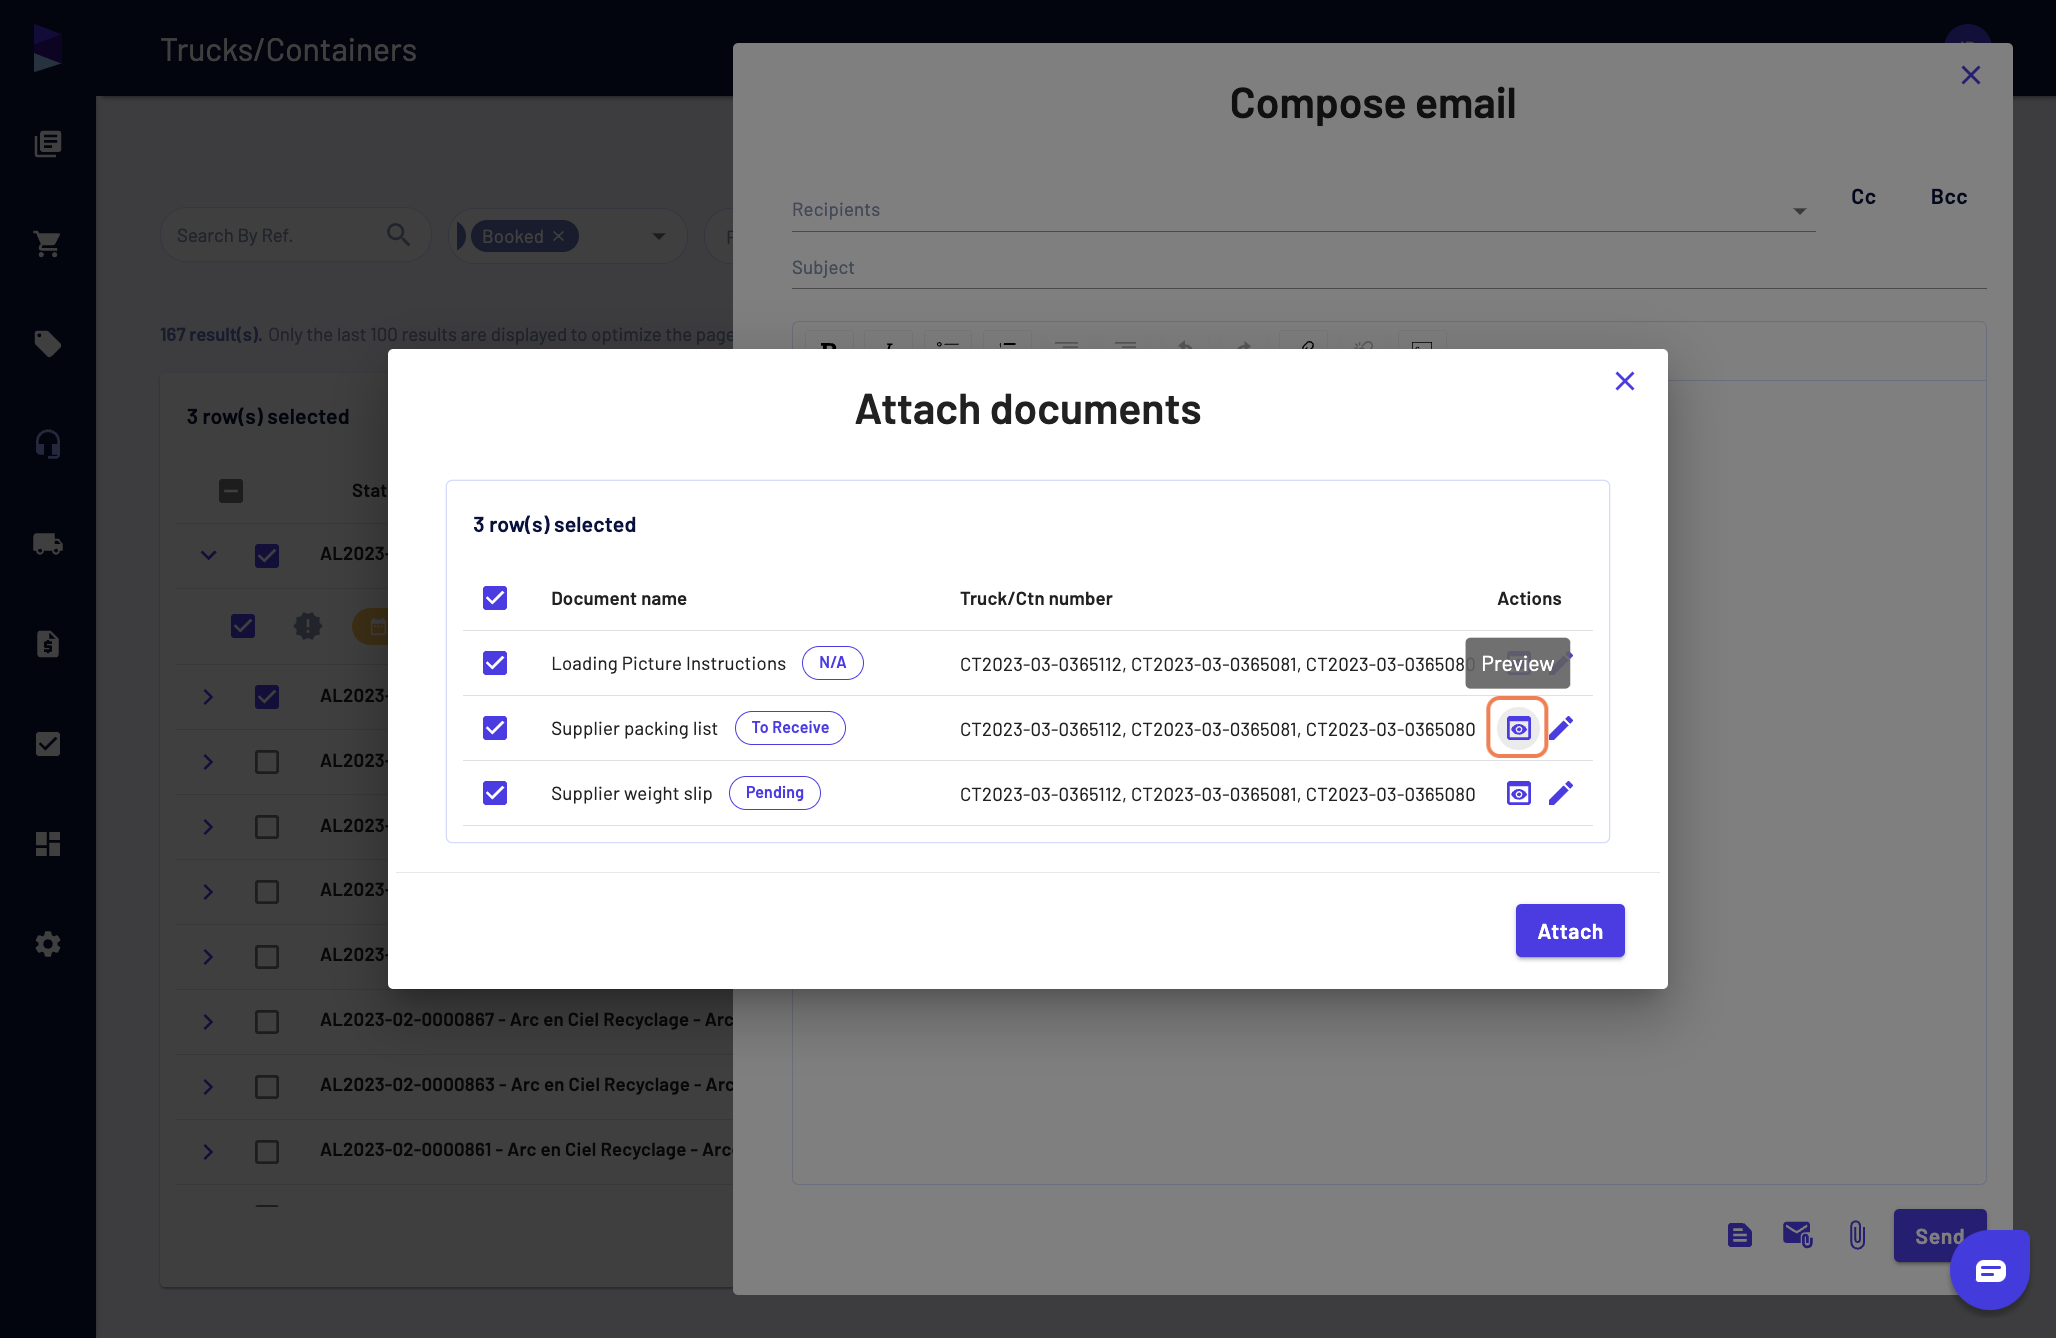2056x1338 pixels.
Task: Click the Bcc link
Action: pos(1949,197)
